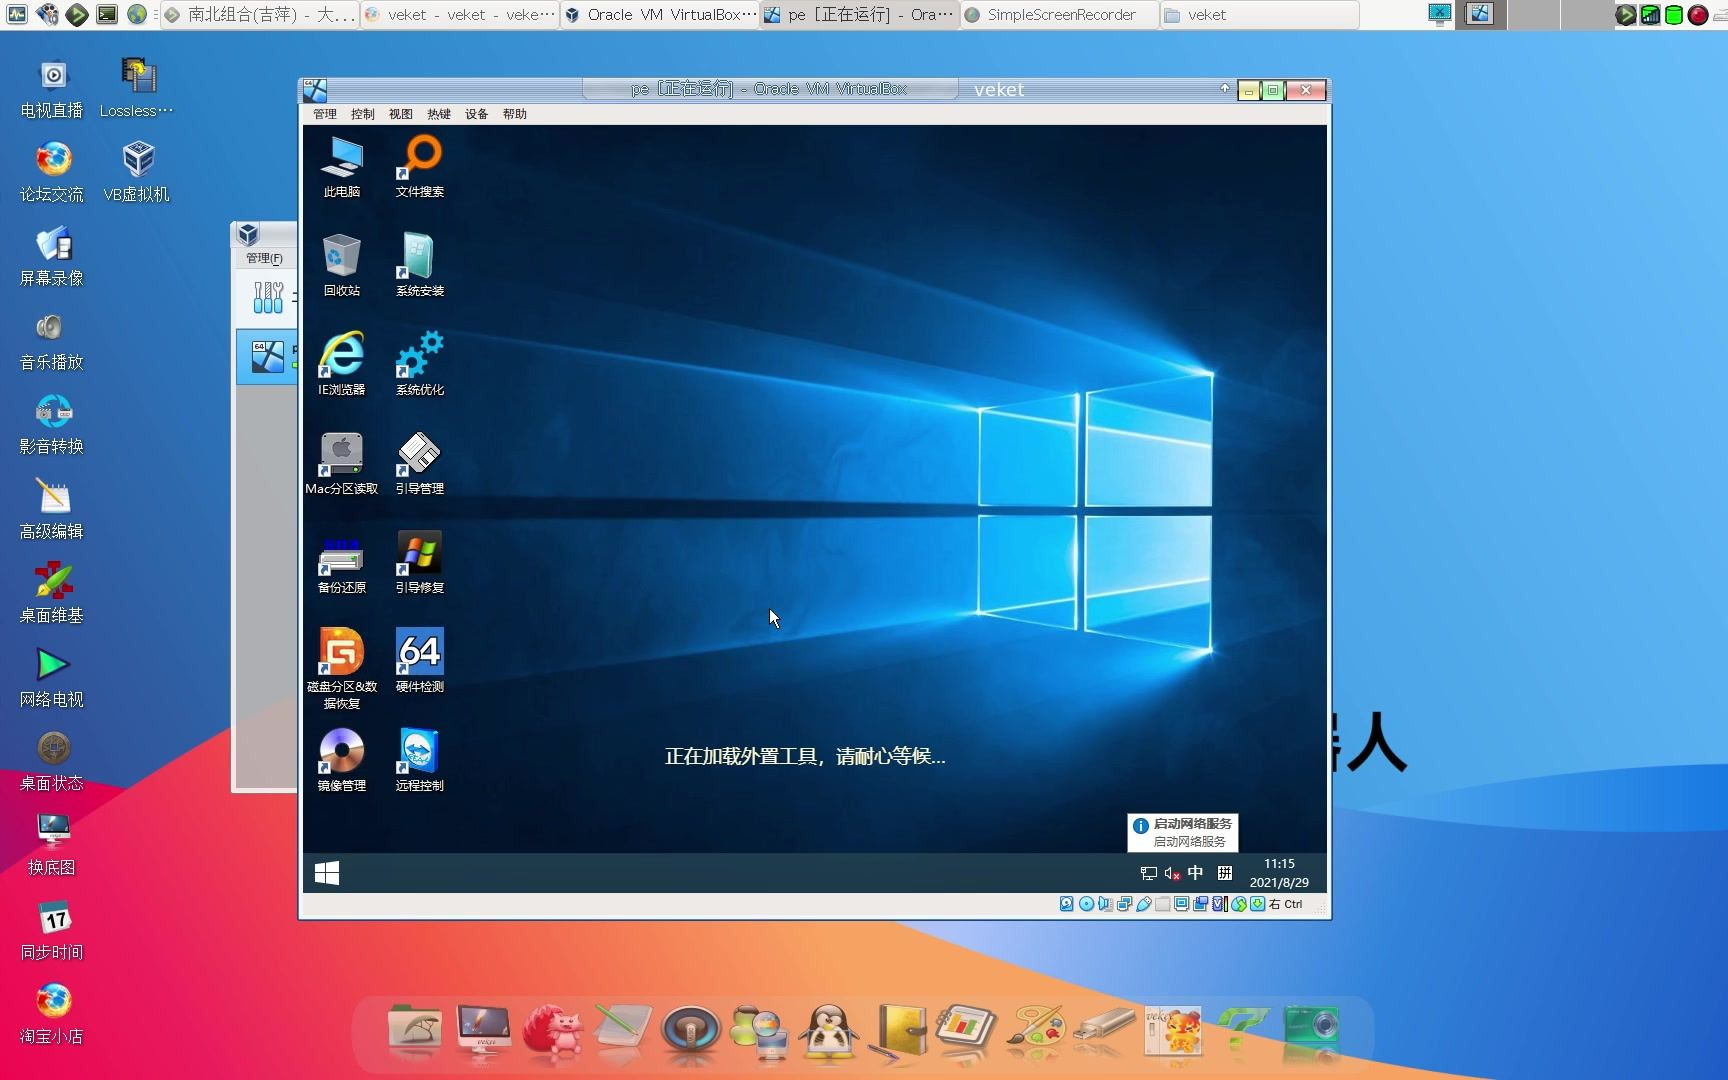1728x1080 pixels.
Task: Click VirtualBox USB status icon
Action: [1144, 904]
